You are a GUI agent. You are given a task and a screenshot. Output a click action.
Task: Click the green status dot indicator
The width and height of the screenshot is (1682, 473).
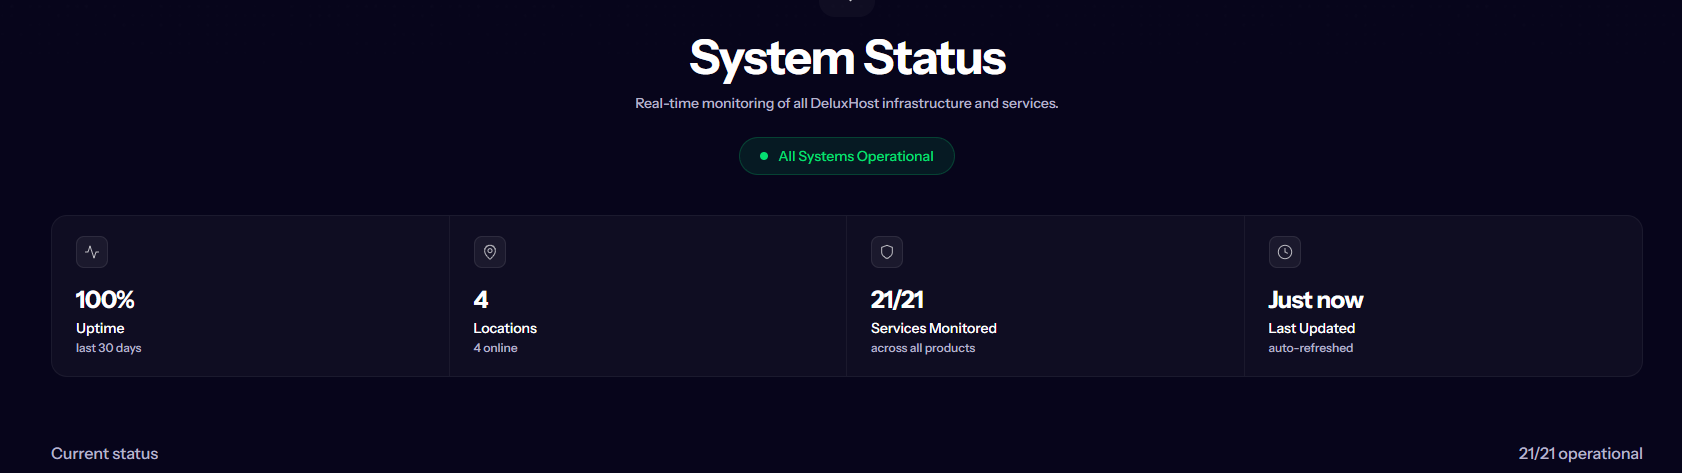click(764, 156)
